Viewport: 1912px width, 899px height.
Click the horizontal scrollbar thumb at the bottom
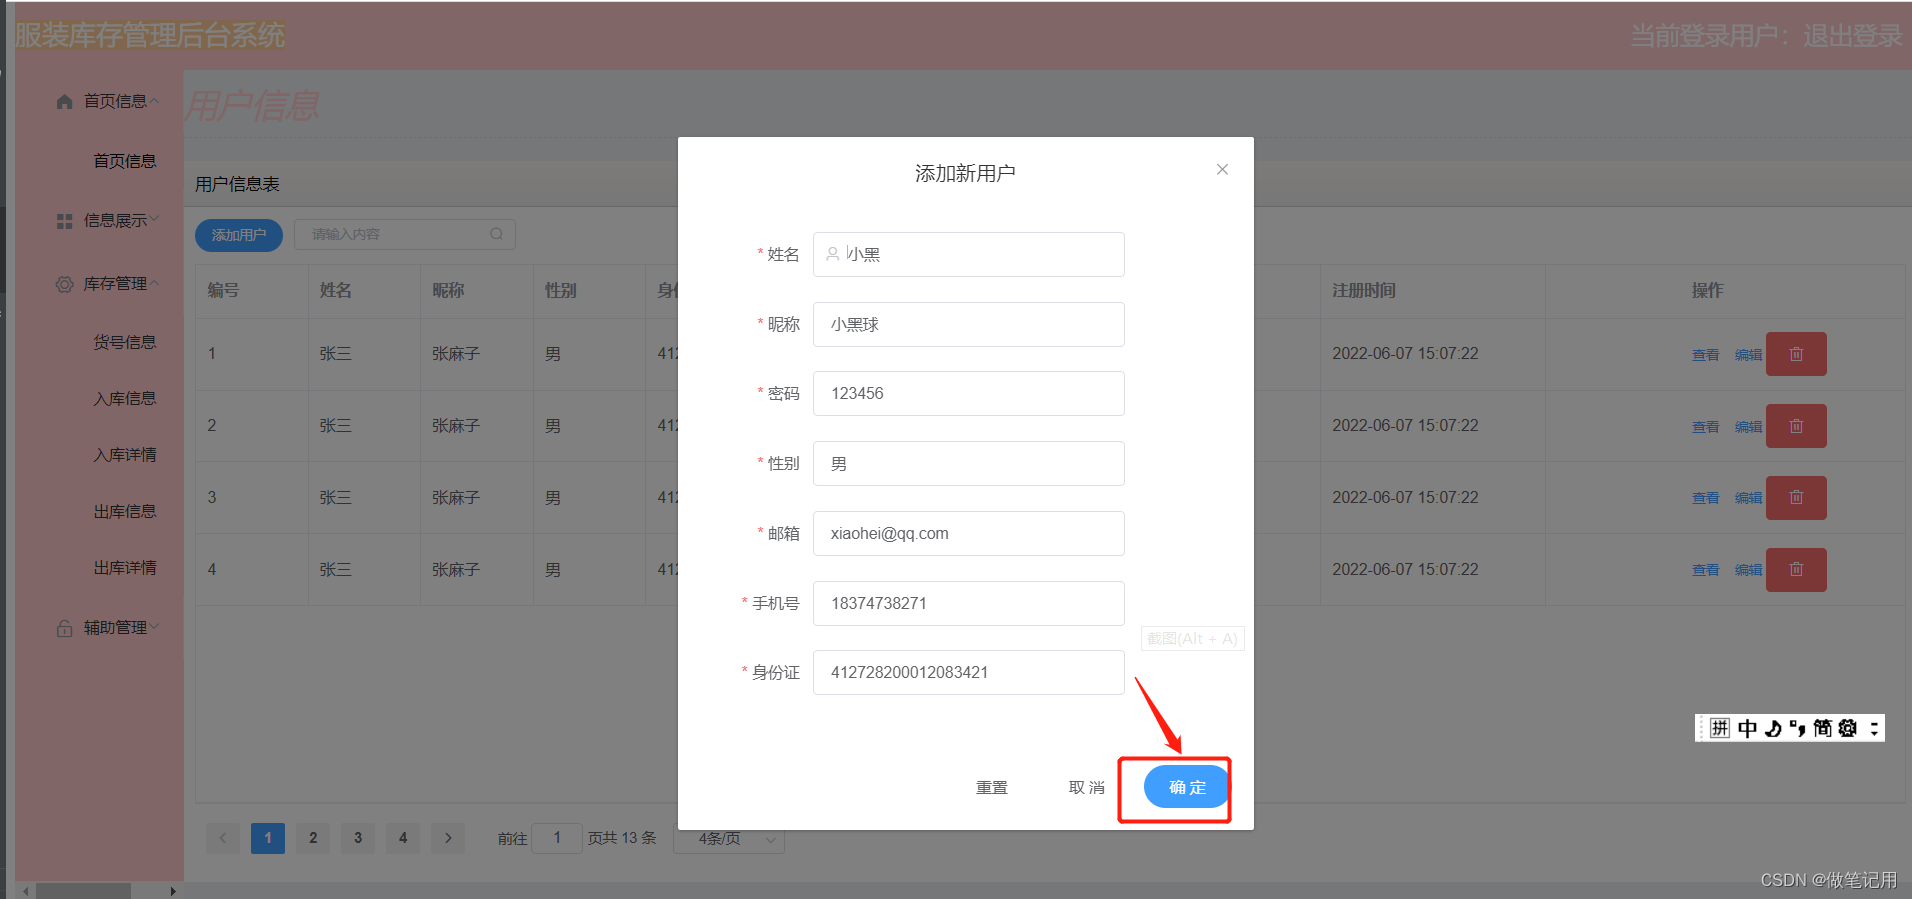tap(84, 890)
